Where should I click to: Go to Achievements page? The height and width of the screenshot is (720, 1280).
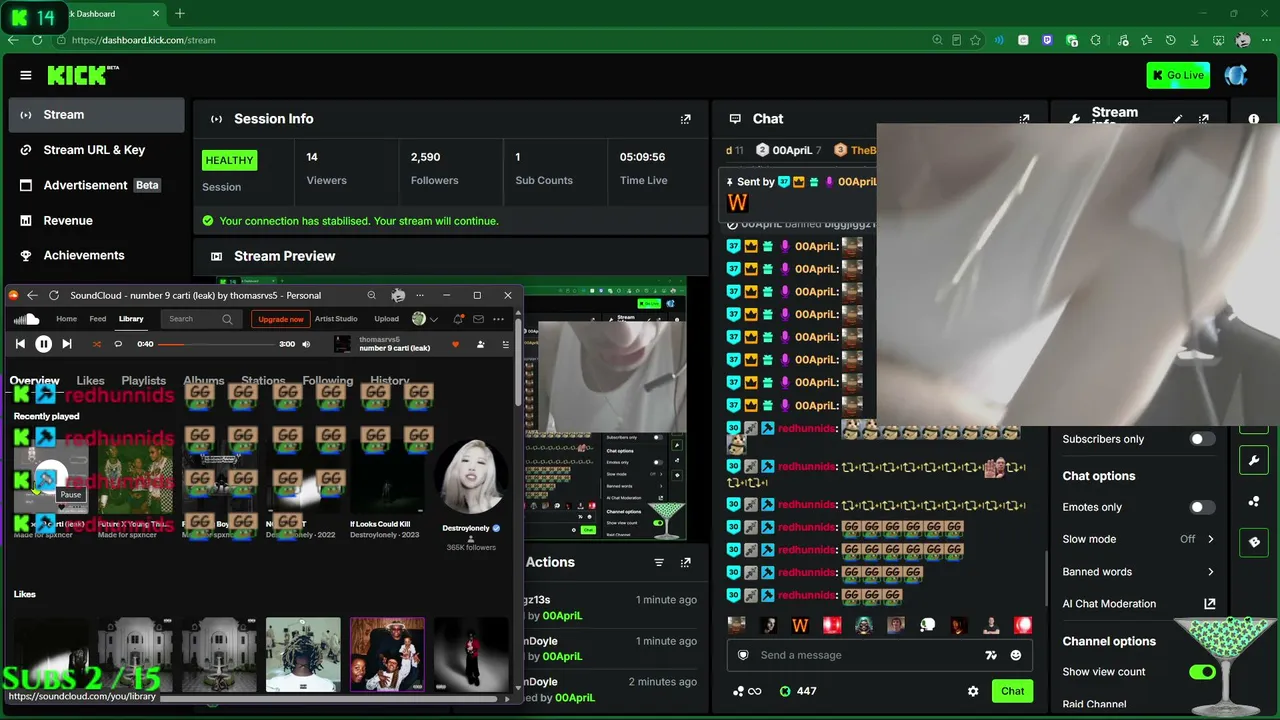(x=96, y=255)
